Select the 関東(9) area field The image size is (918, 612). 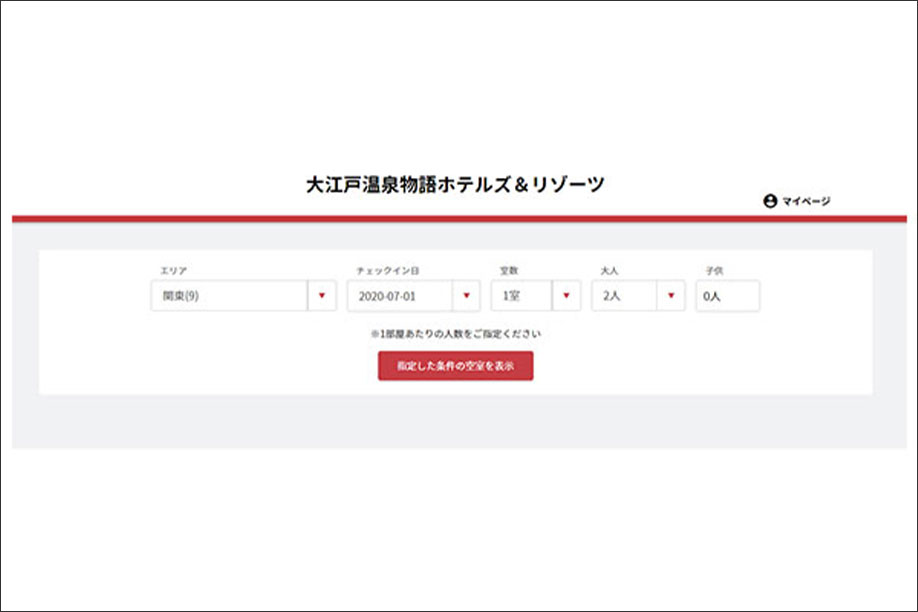230,296
